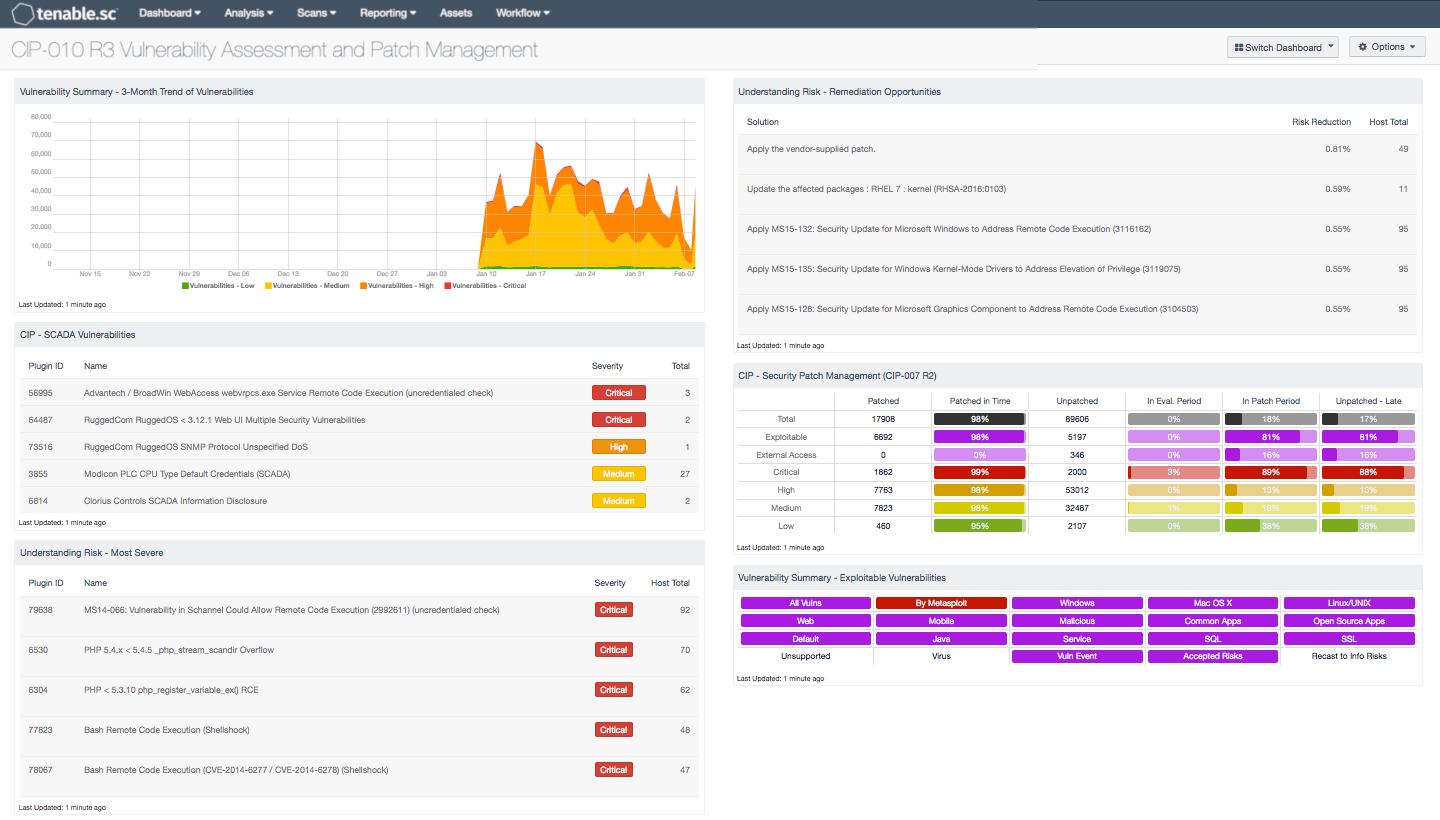Open the Default indicator

click(x=806, y=639)
